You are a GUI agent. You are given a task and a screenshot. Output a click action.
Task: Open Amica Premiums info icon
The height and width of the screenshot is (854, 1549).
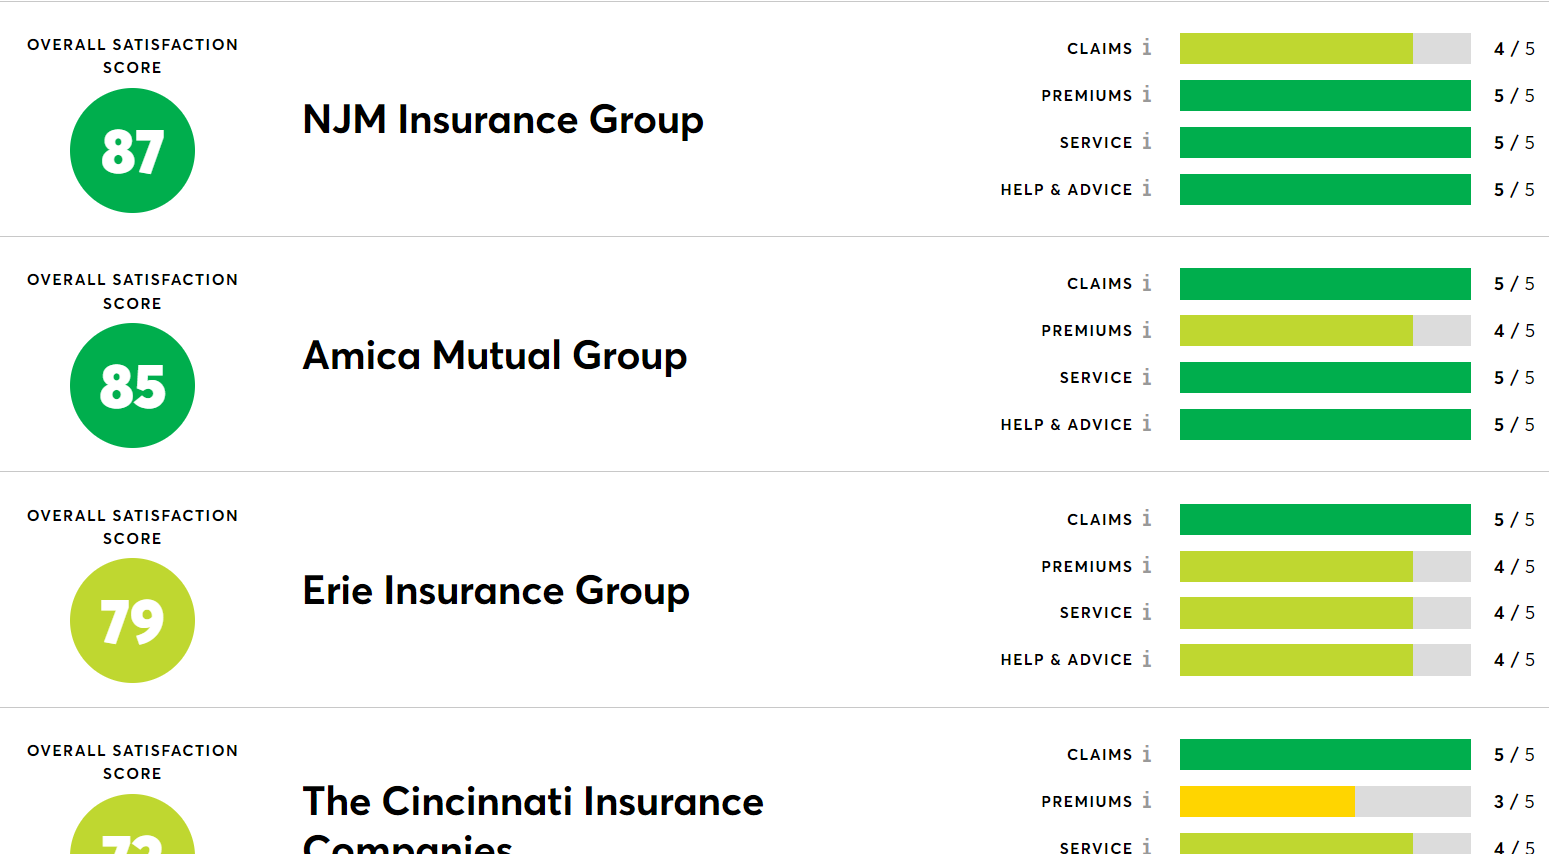(x=1147, y=330)
